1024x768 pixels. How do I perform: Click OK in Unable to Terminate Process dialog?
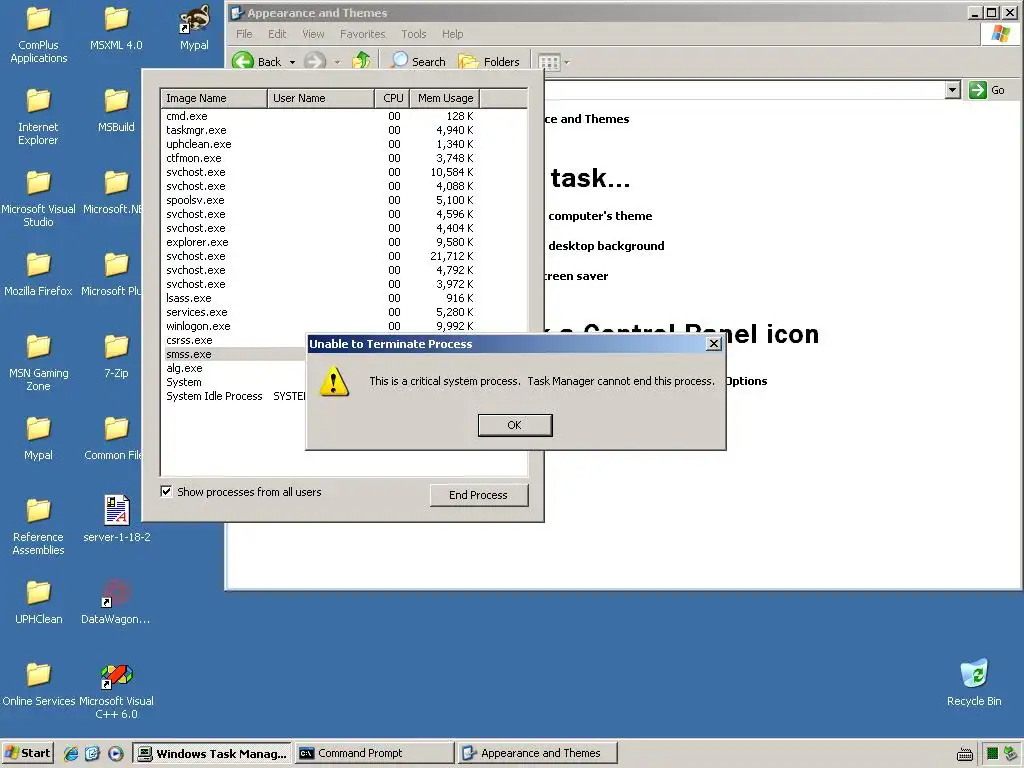tap(515, 425)
